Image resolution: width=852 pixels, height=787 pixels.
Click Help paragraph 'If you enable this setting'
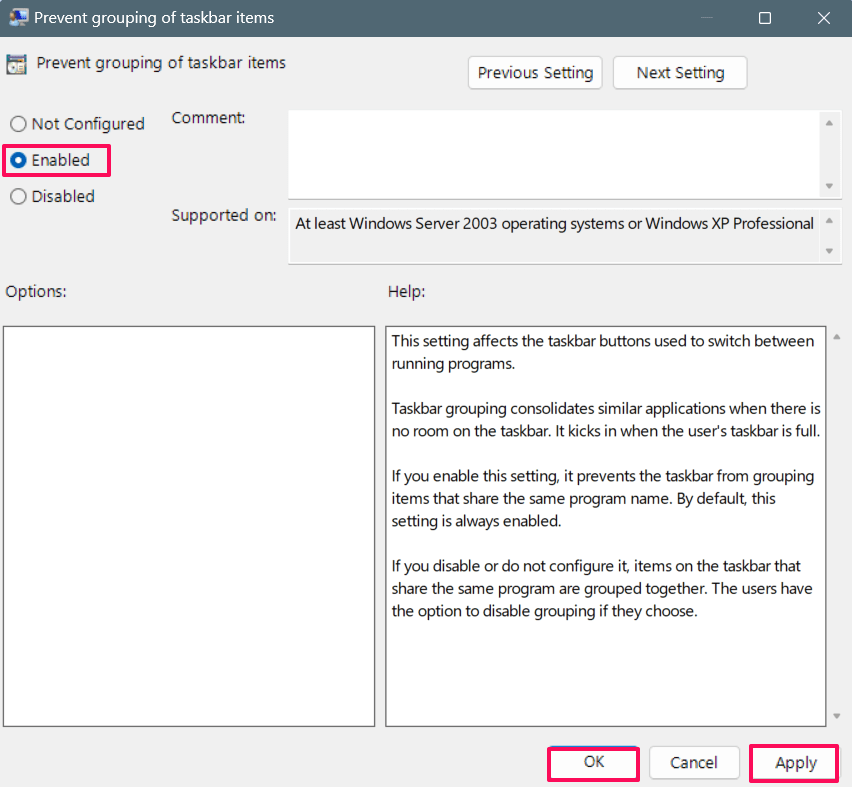point(603,498)
